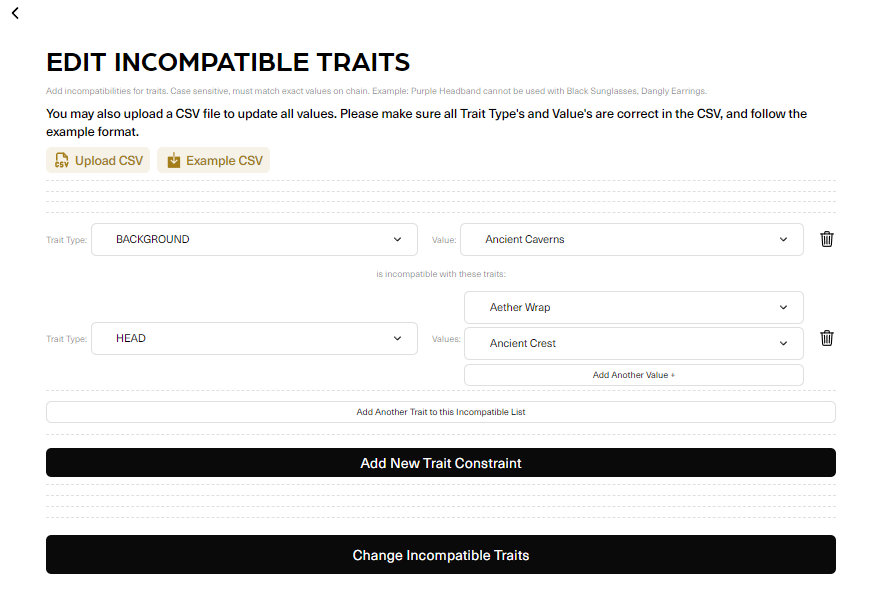Click the chevron arrow in the BACKGROUND field
This screenshot has height=593, width=876.
pos(398,239)
